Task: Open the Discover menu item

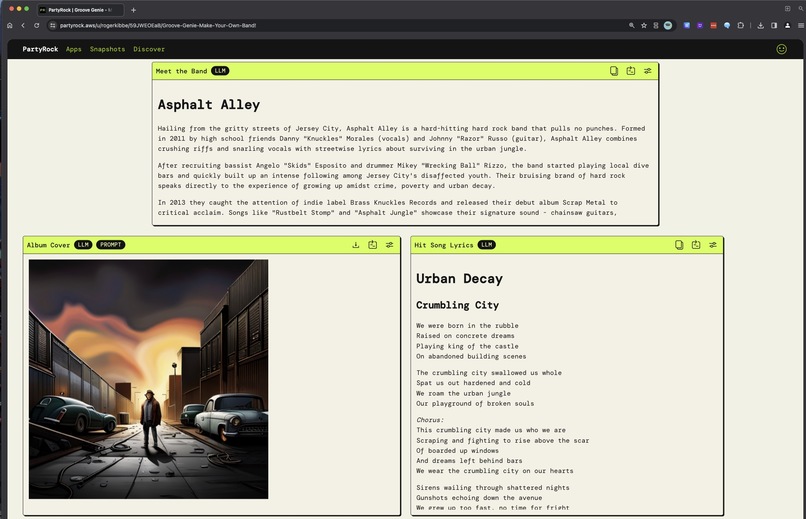Action: coord(149,49)
